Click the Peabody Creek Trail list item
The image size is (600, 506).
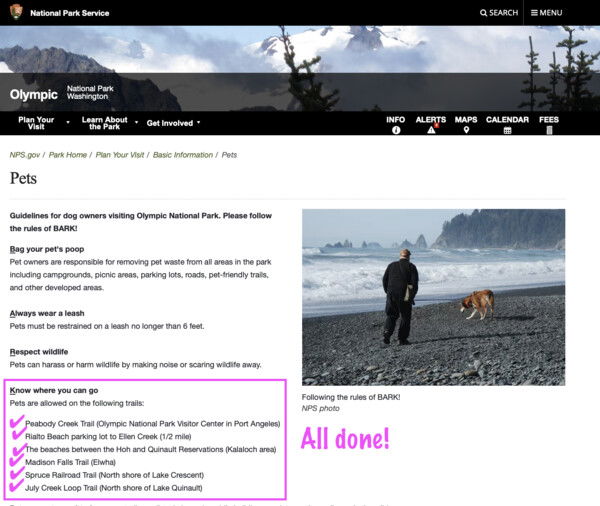click(x=153, y=424)
